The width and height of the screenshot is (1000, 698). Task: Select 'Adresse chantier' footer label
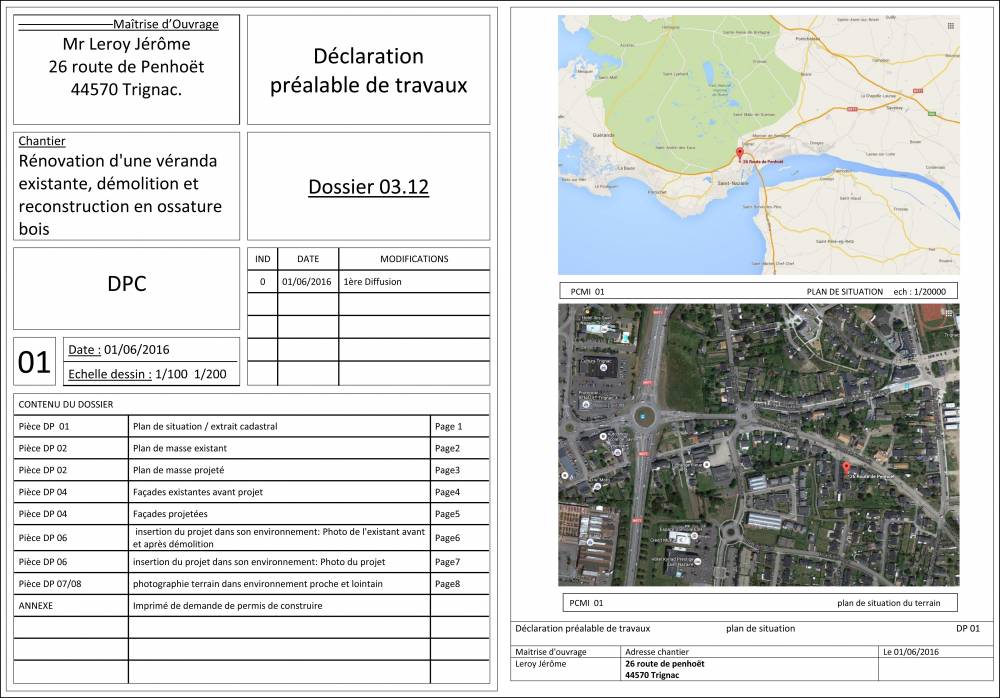657,652
